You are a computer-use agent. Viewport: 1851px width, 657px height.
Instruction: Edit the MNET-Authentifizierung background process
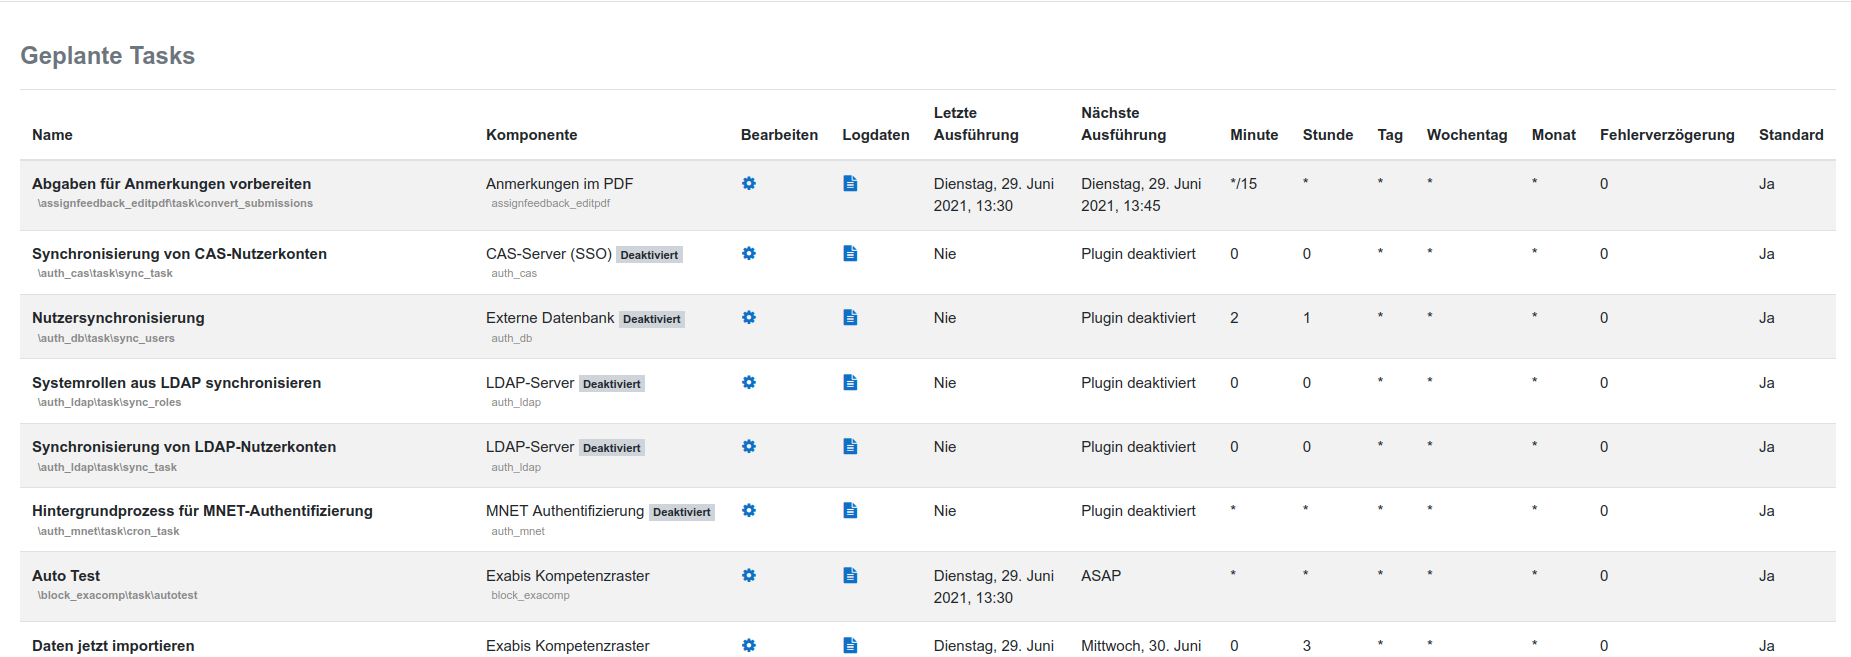pos(749,511)
